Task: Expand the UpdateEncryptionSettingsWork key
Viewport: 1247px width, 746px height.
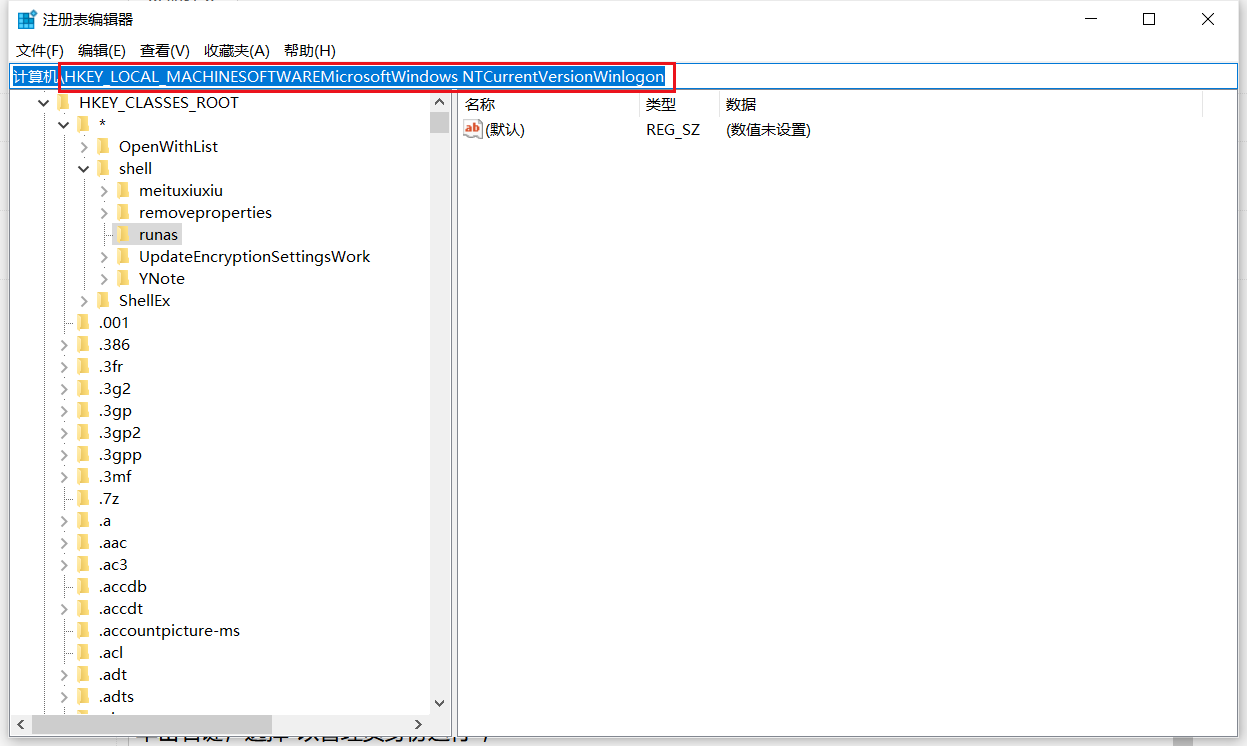Action: pos(104,256)
